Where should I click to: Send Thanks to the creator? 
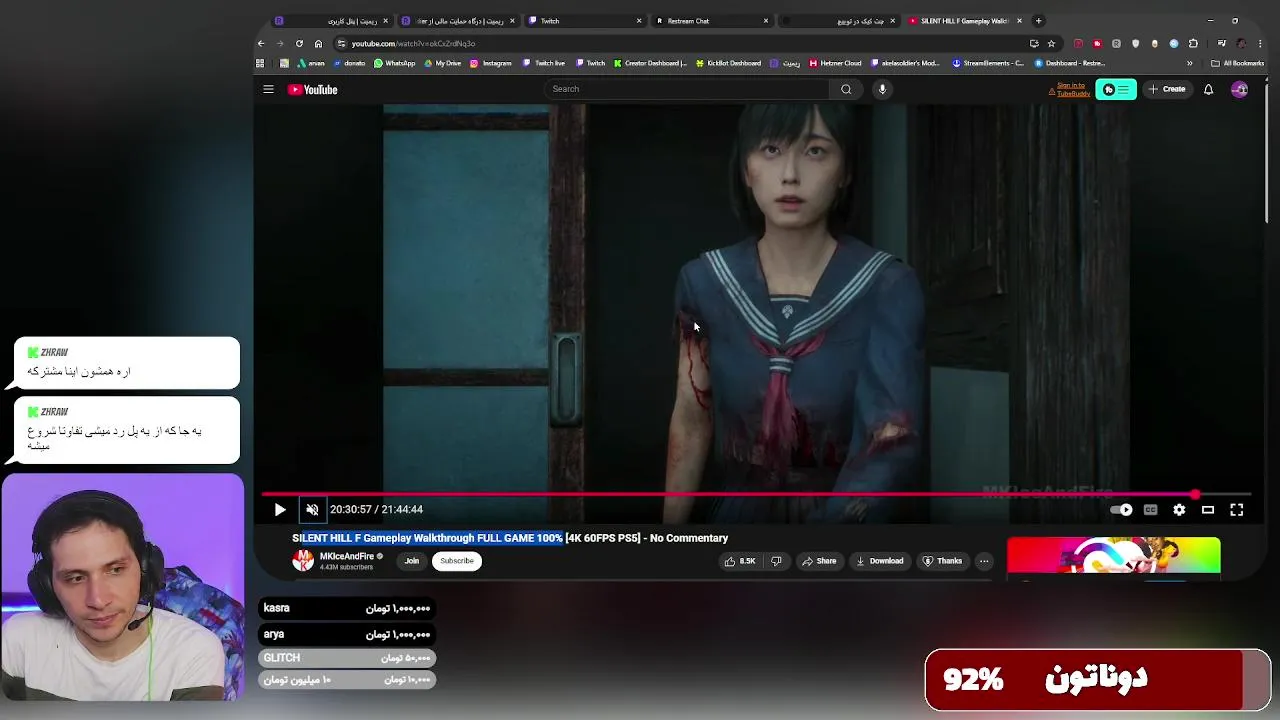(942, 561)
